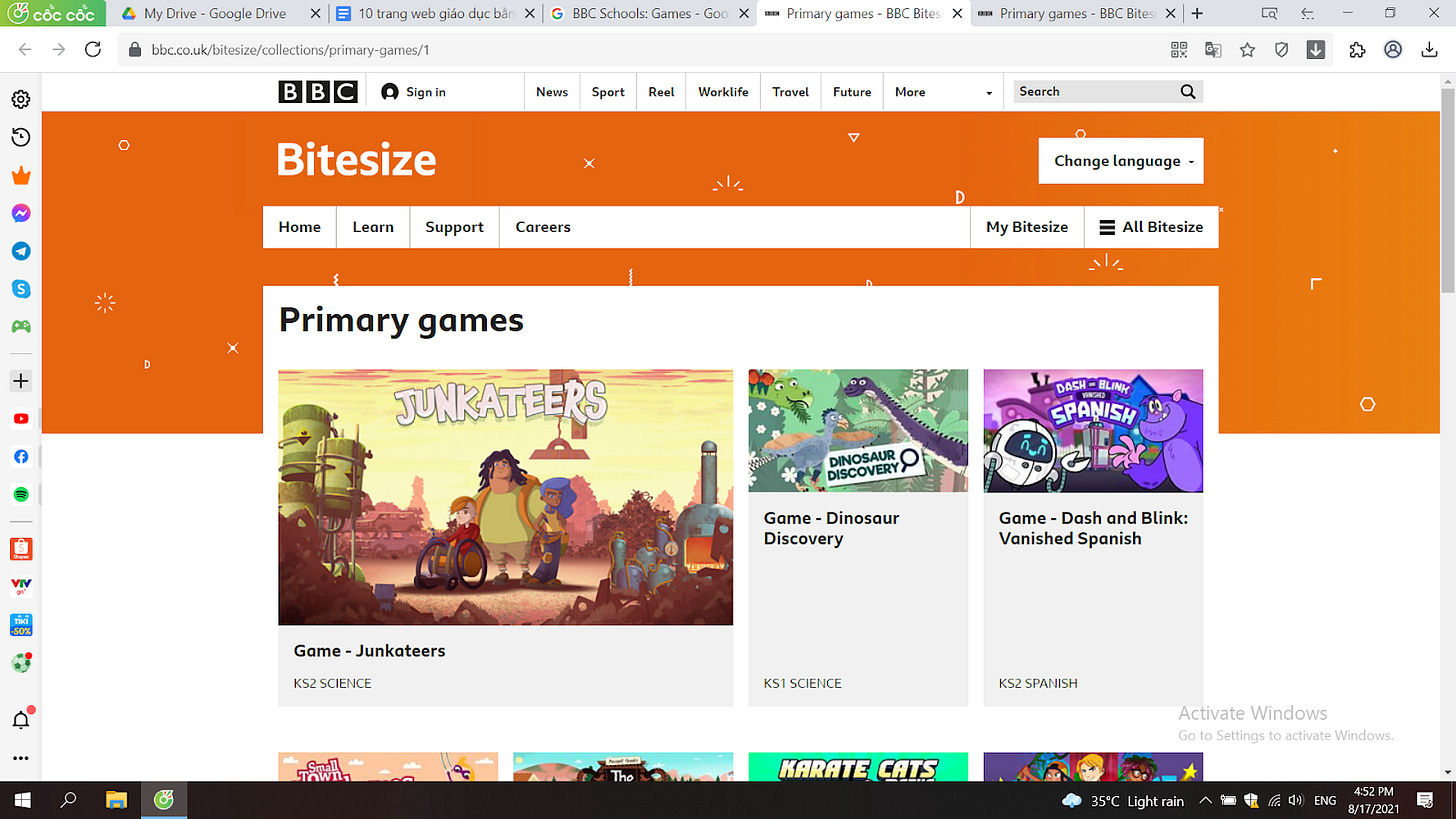Open sidebar settings gear icon
1456x819 pixels.
[x=21, y=99]
